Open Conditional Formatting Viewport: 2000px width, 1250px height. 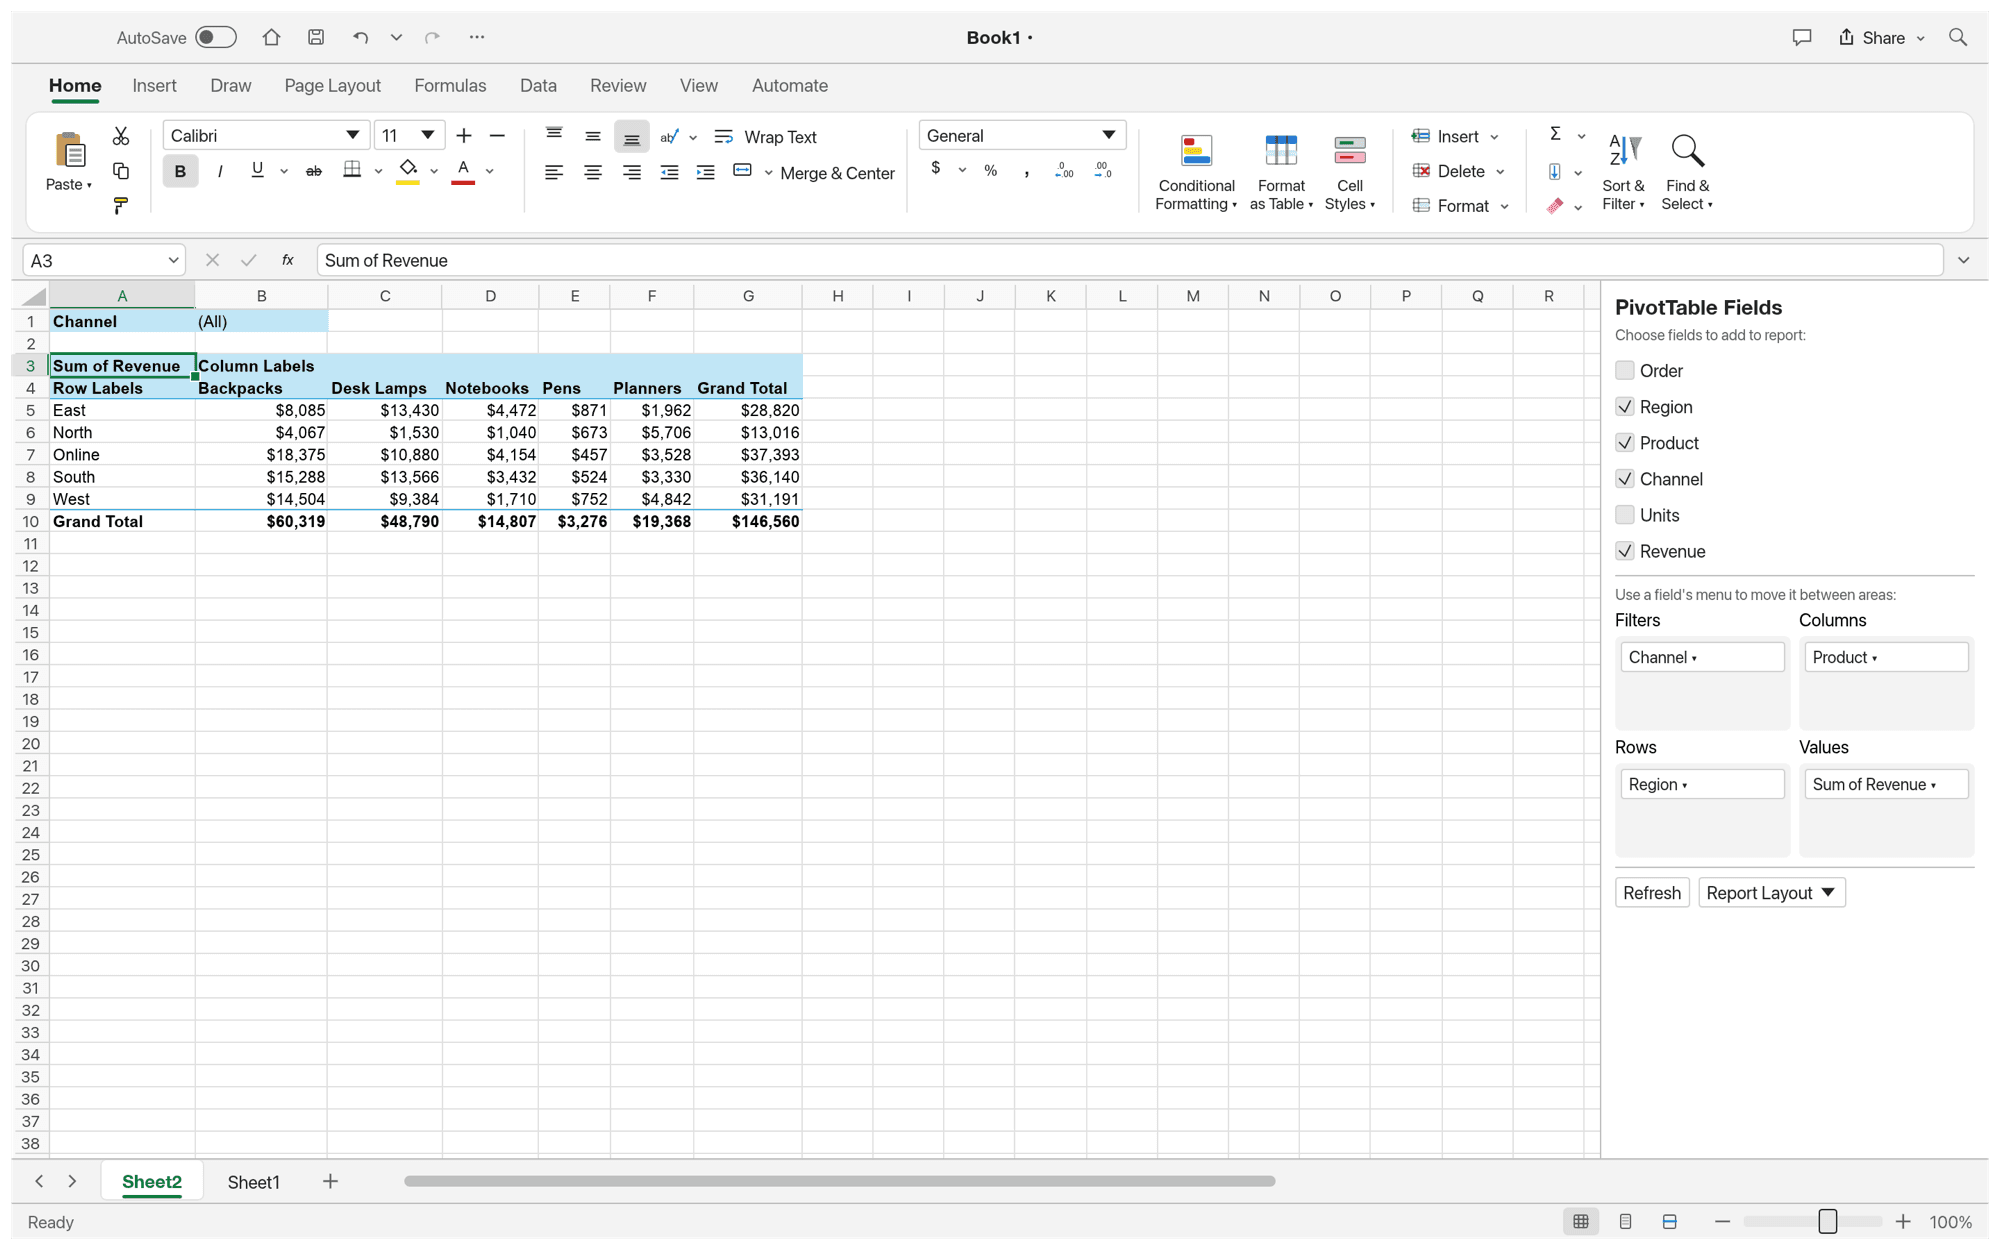1196,172
